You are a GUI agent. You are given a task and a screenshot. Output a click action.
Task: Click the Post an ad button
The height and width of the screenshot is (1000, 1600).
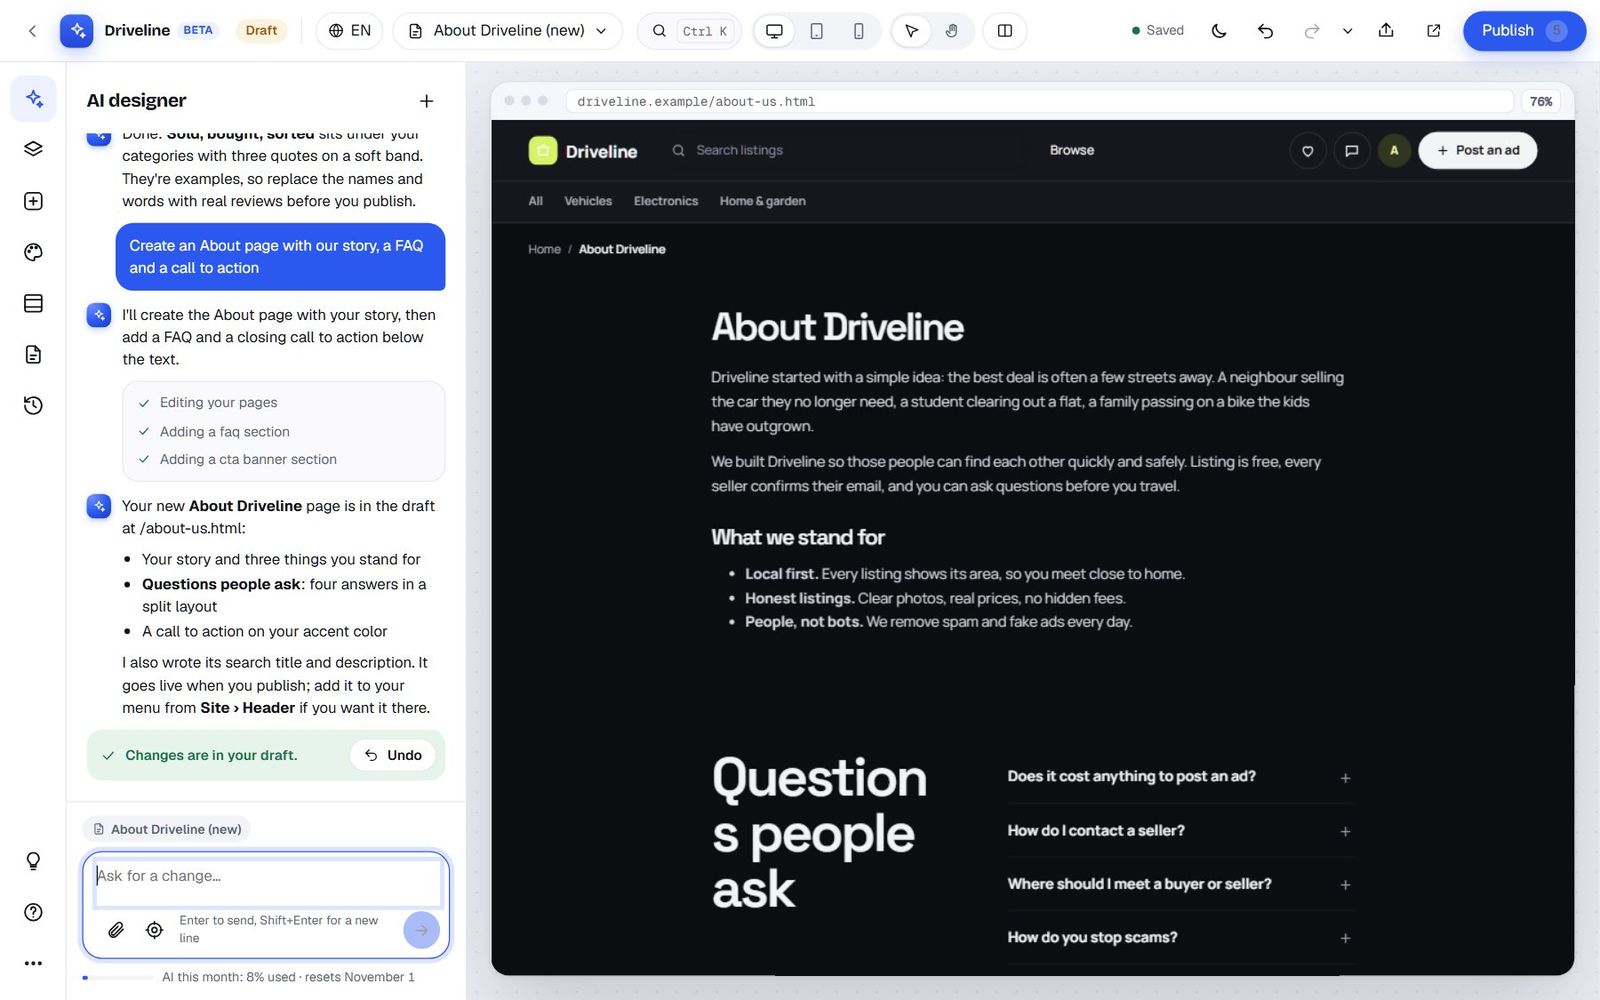pos(1477,150)
